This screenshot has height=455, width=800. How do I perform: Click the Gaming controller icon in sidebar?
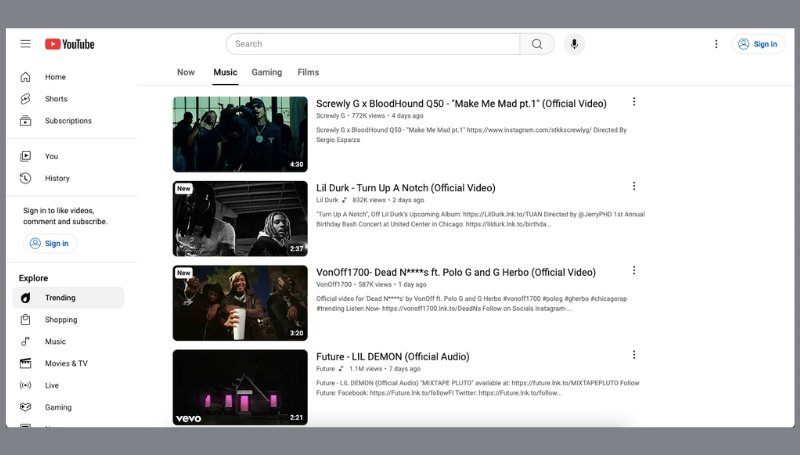click(26, 407)
